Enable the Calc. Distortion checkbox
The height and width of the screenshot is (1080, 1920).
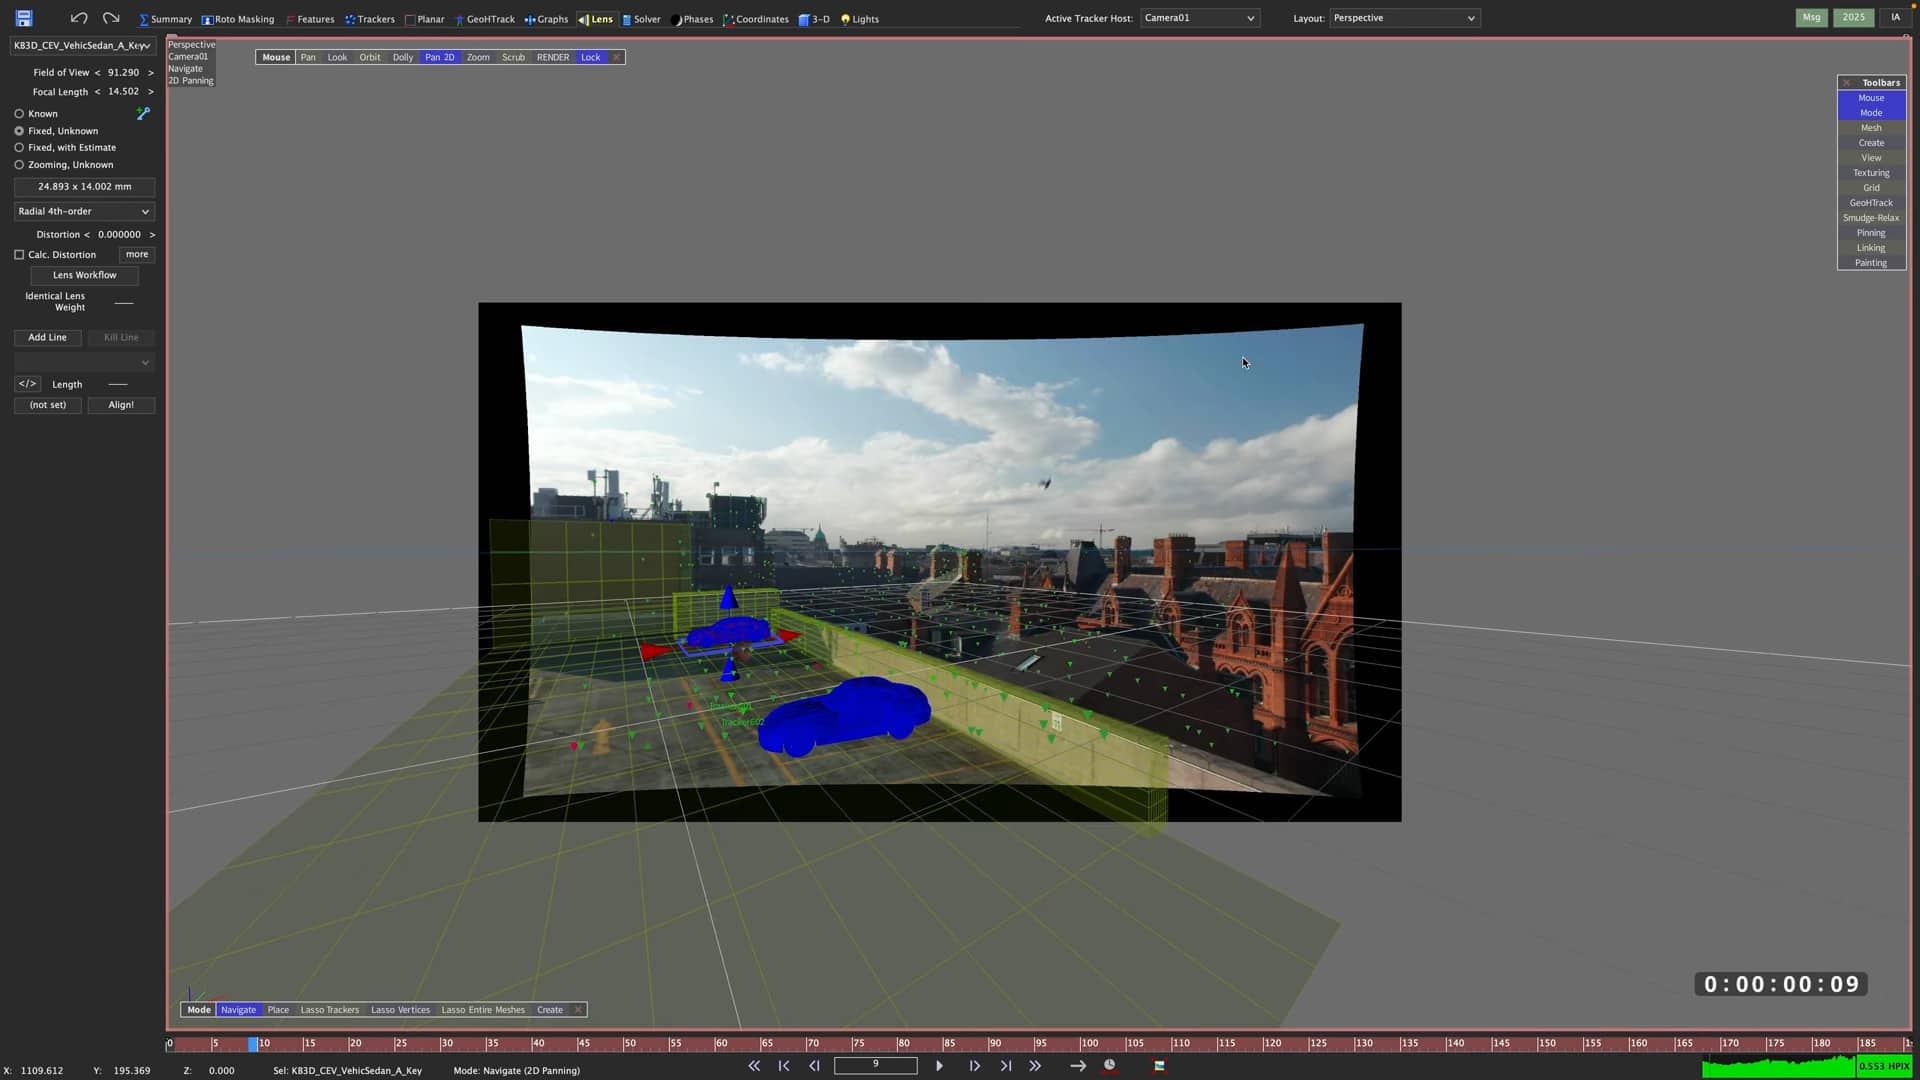click(x=19, y=255)
